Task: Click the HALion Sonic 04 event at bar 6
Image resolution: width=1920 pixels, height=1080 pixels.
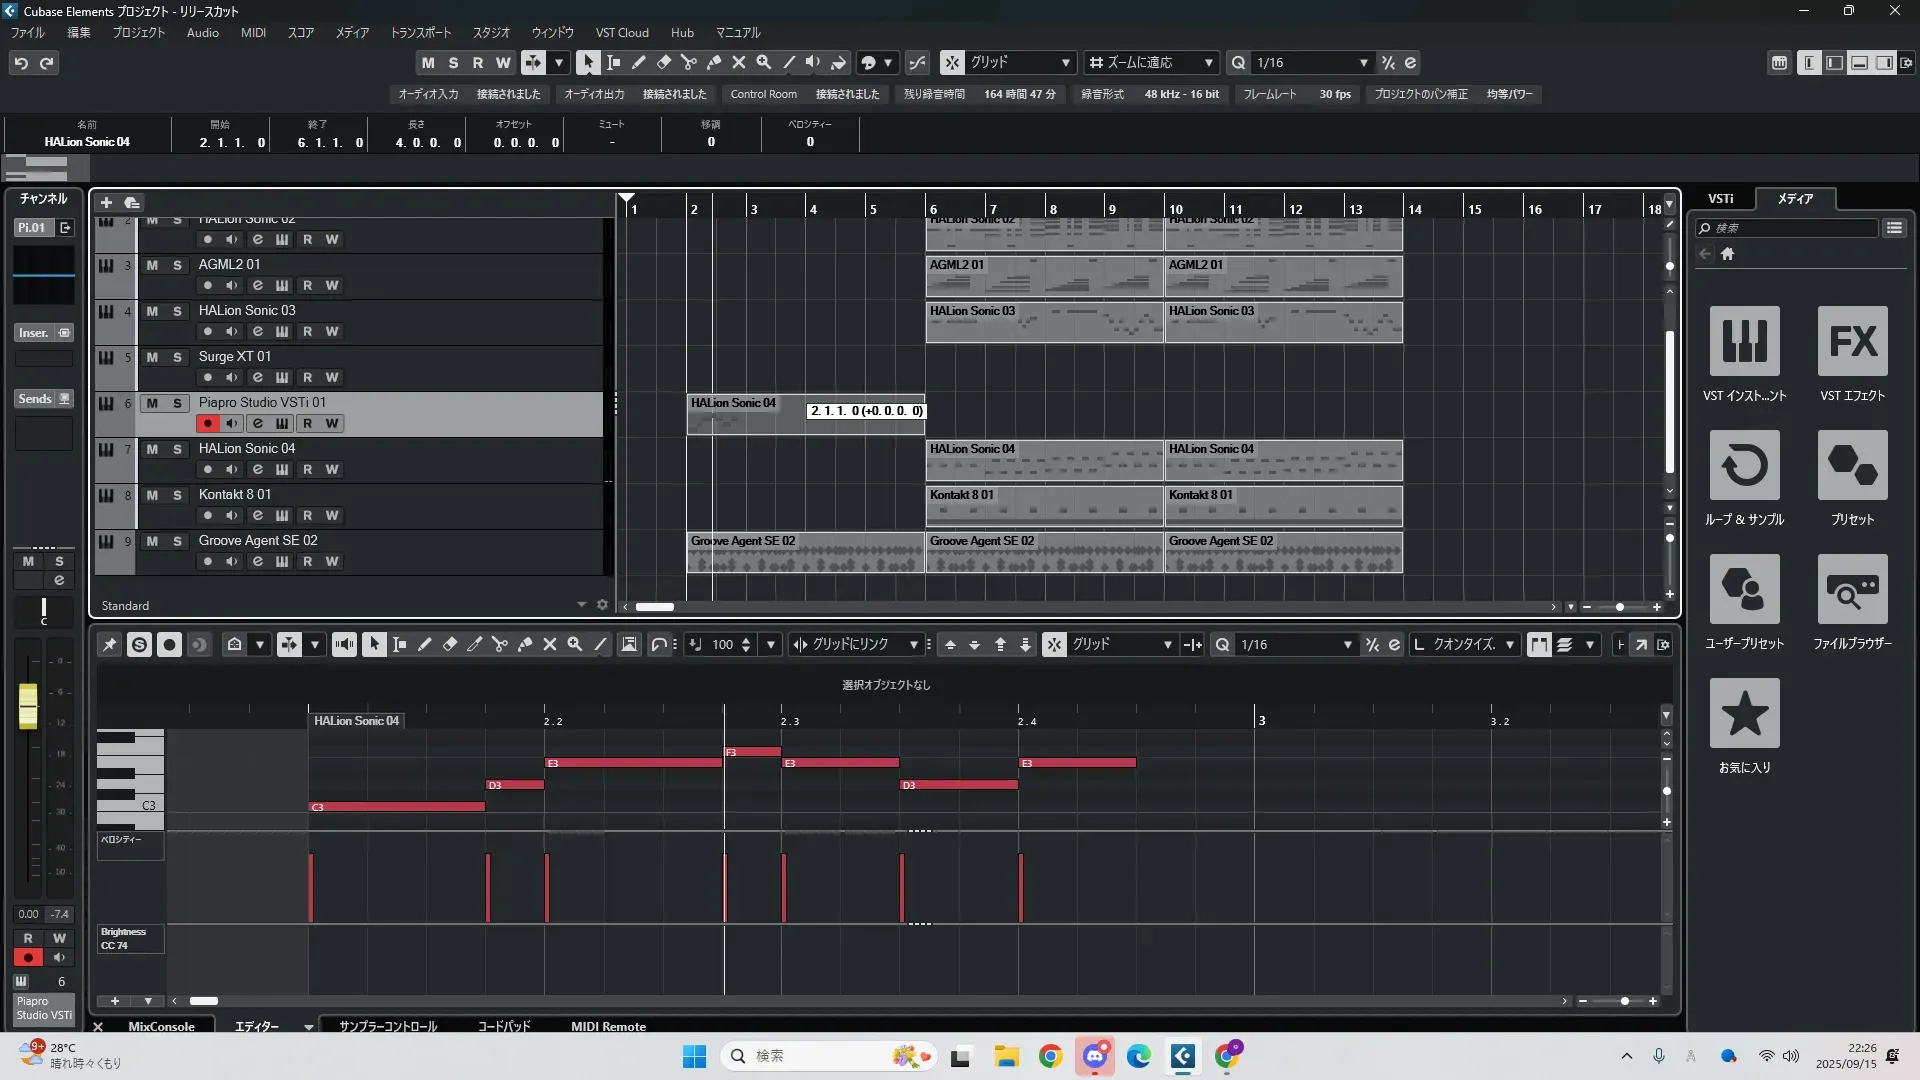Action: point(1044,461)
